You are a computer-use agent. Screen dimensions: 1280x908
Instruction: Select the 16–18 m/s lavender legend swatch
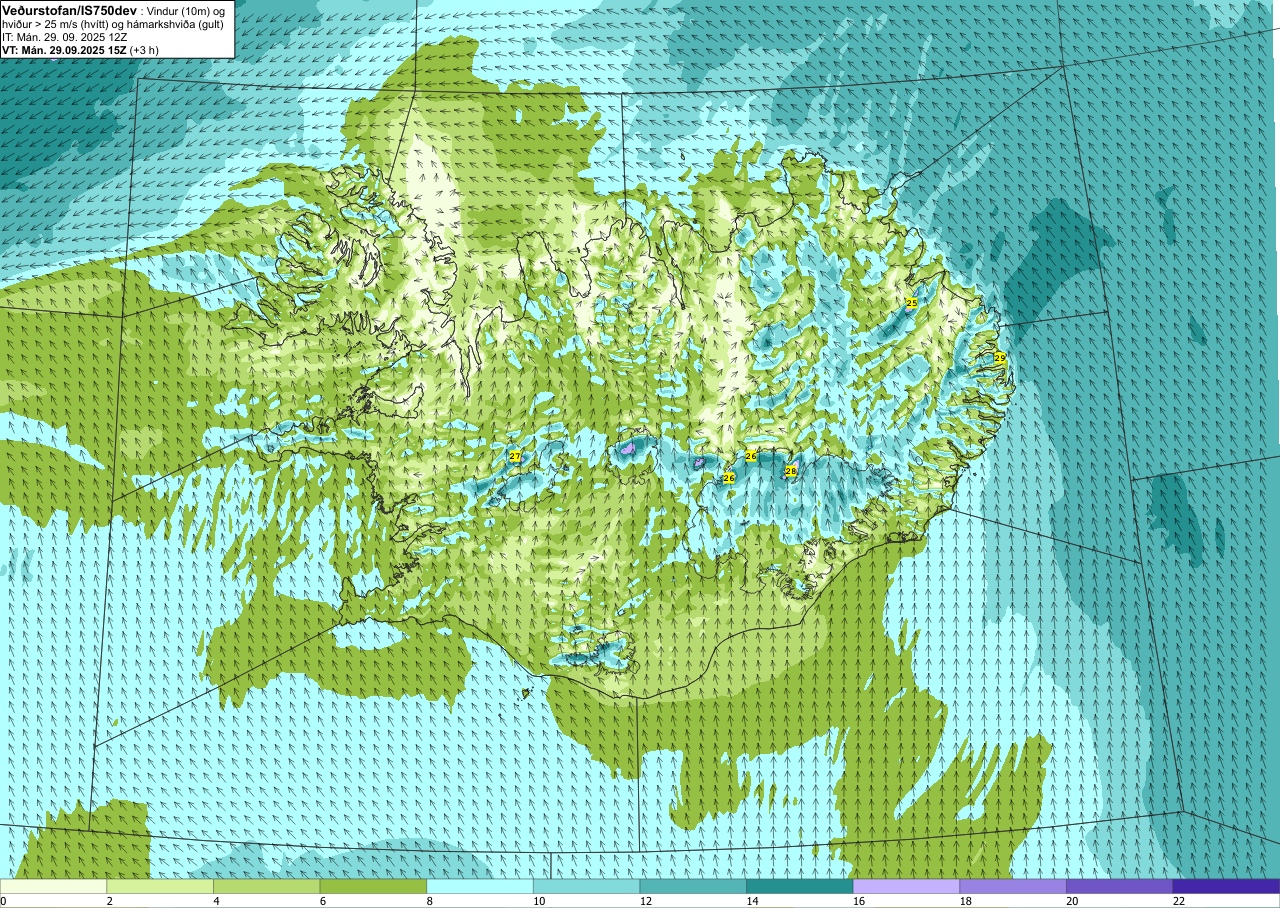906,886
